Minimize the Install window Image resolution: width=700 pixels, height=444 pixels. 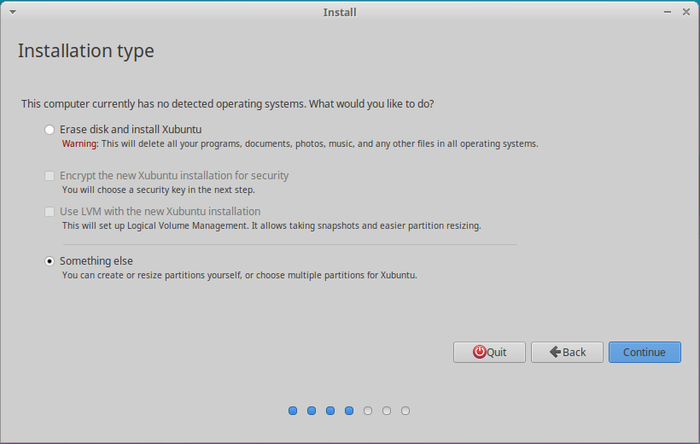coord(667,12)
